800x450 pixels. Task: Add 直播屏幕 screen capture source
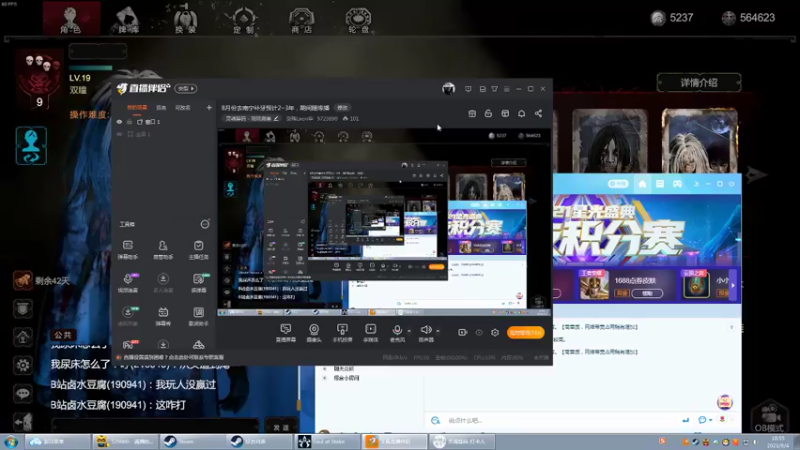tap(286, 333)
